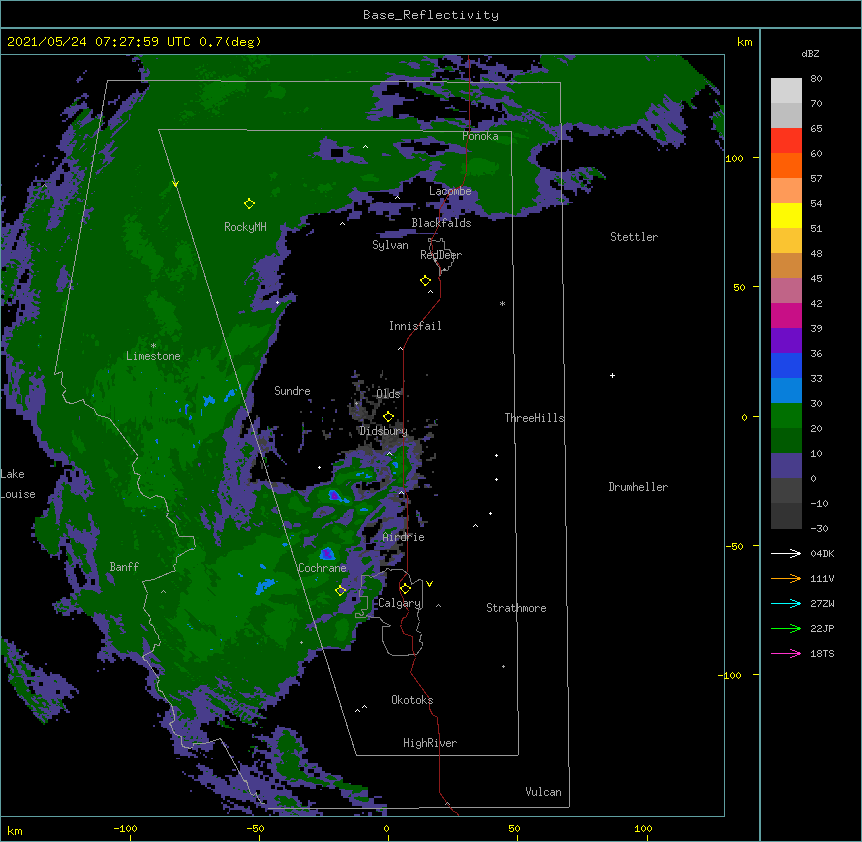Click the Vulcan label

pyautogui.click(x=543, y=792)
